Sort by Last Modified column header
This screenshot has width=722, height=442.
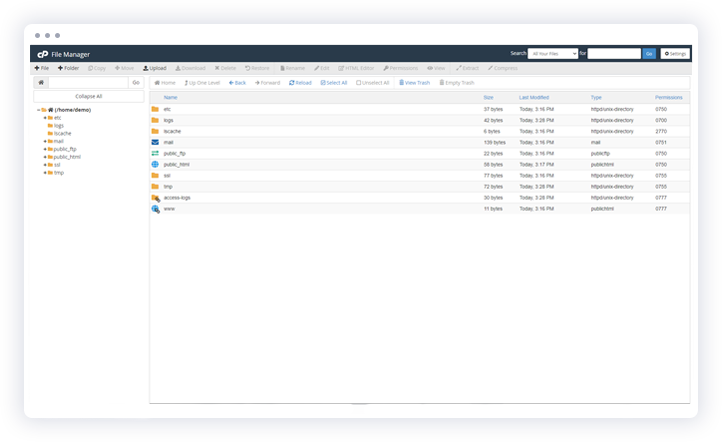pyautogui.click(x=534, y=97)
